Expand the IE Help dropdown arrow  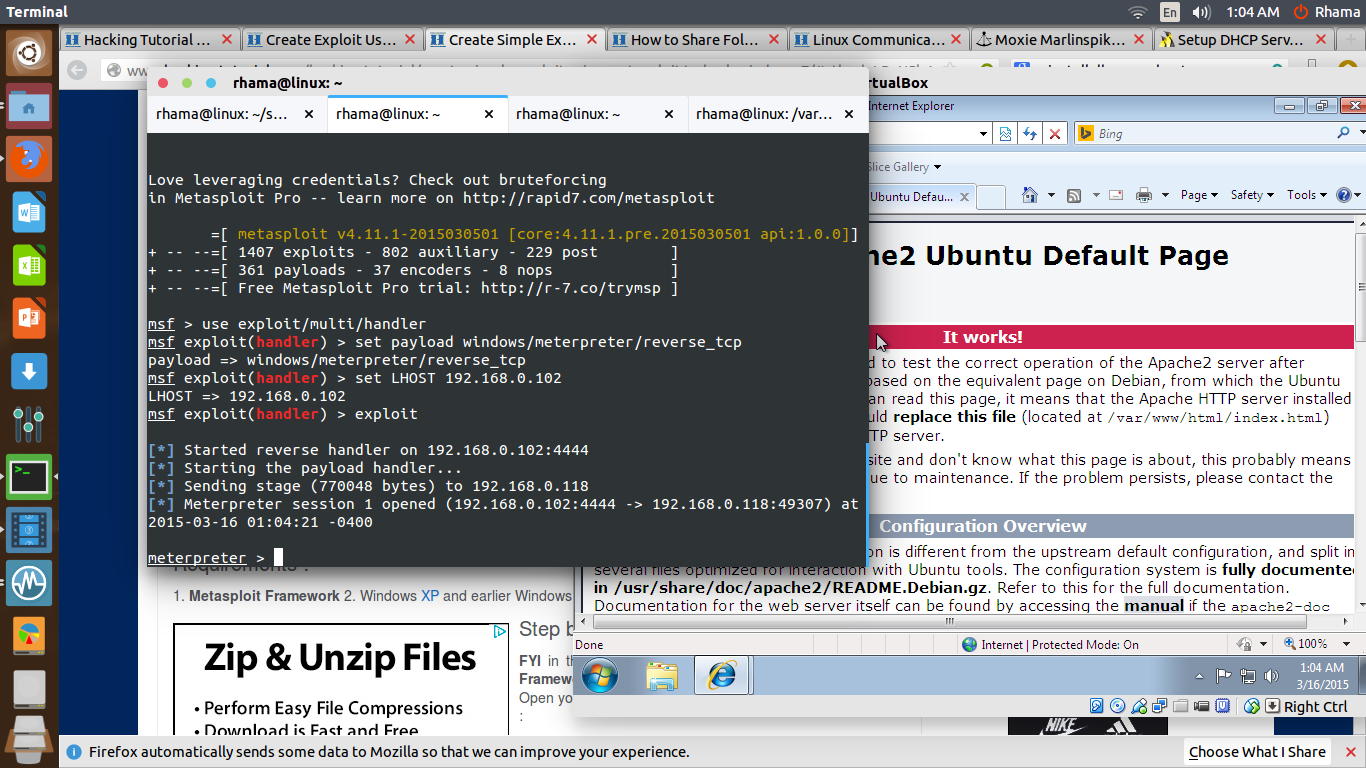[x=1358, y=195]
